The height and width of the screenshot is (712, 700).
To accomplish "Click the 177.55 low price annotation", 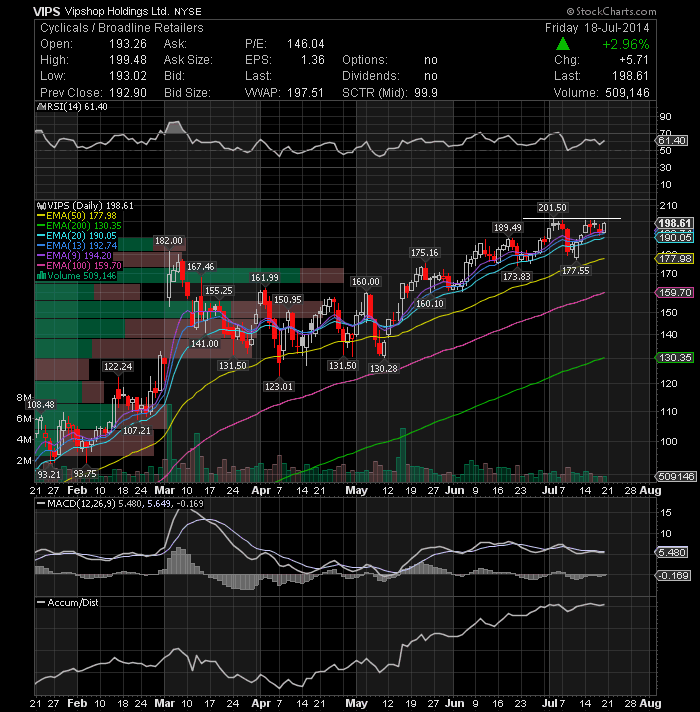I will [576, 271].
